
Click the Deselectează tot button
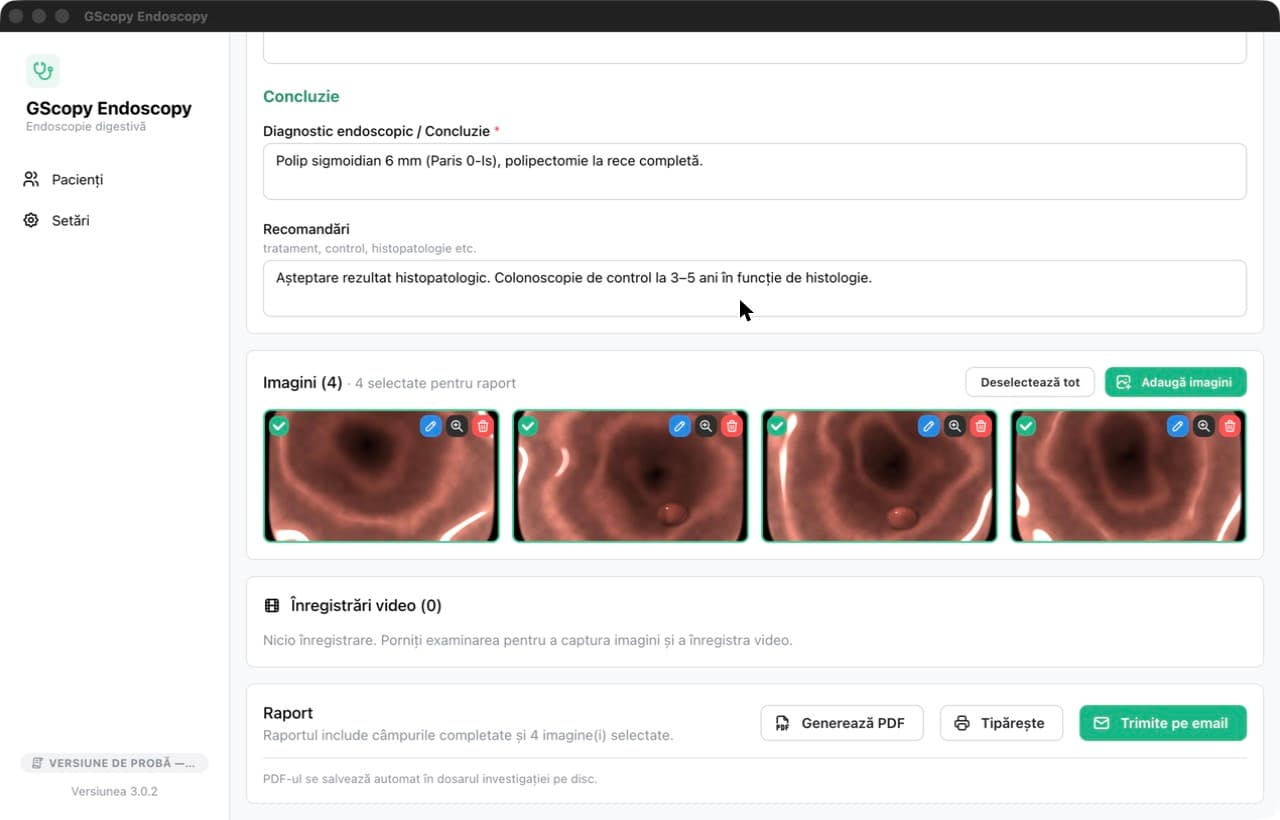pos(1030,382)
